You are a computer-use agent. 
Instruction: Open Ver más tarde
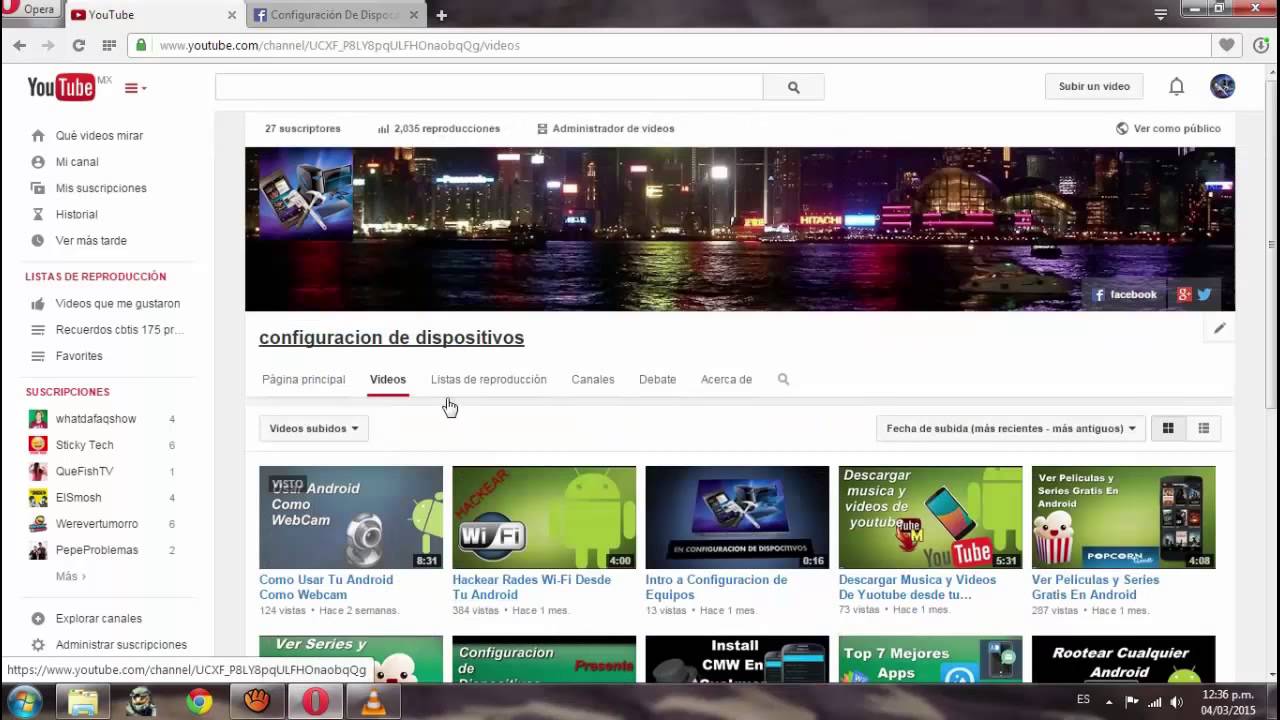pyautogui.click(x=91, y=240)
